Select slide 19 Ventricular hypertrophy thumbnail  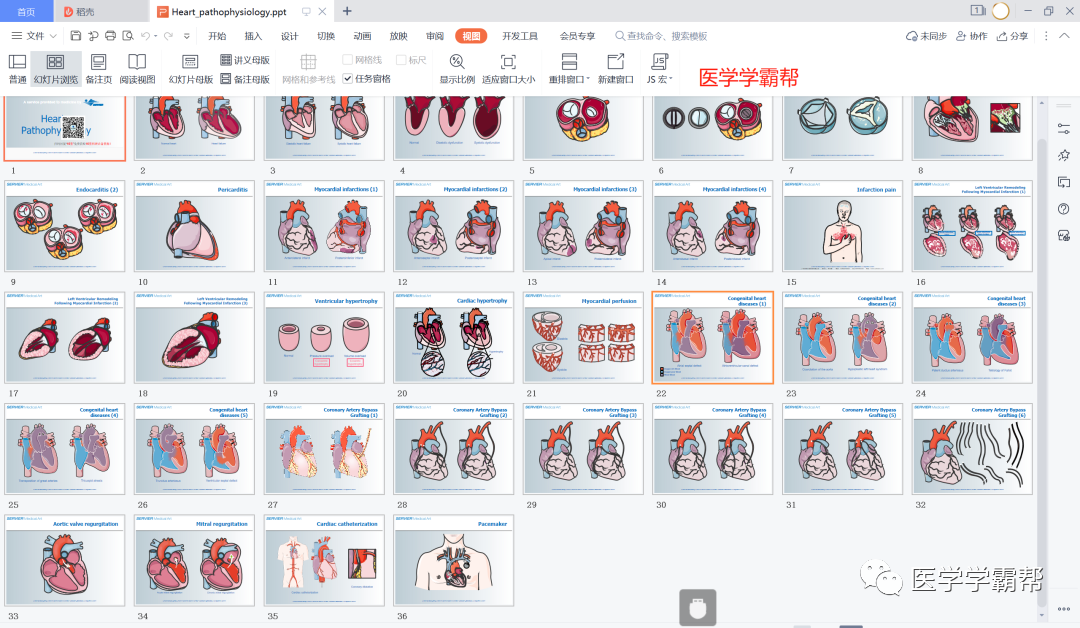(324, 337)
